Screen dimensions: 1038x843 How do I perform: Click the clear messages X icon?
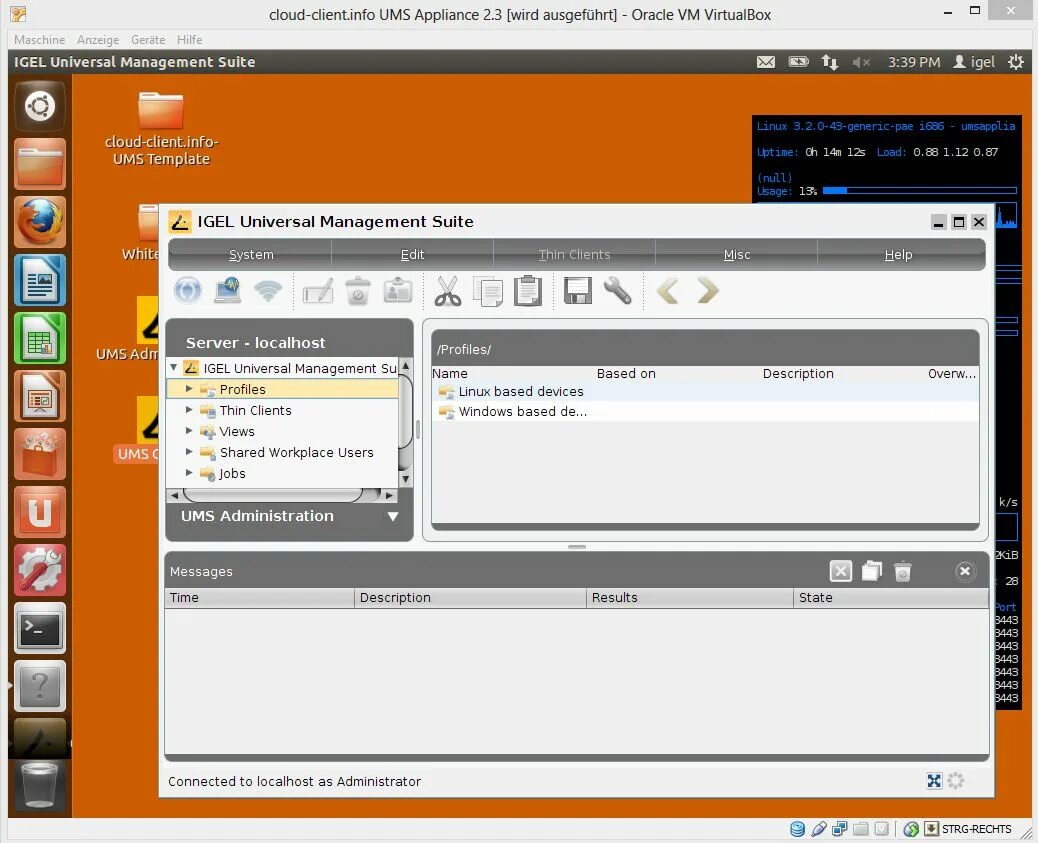(x=841, y=571)
